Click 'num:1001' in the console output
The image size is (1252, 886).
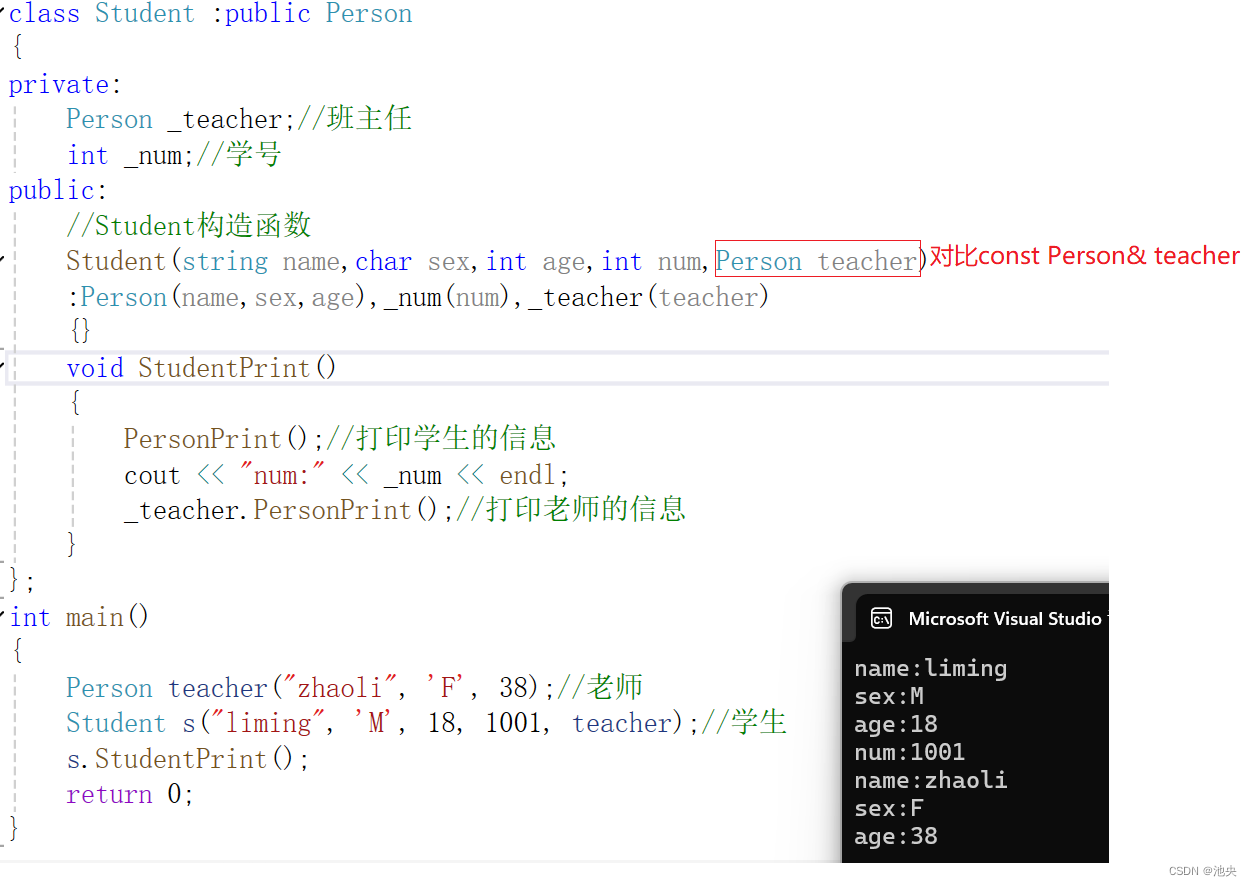coord(910,752)
